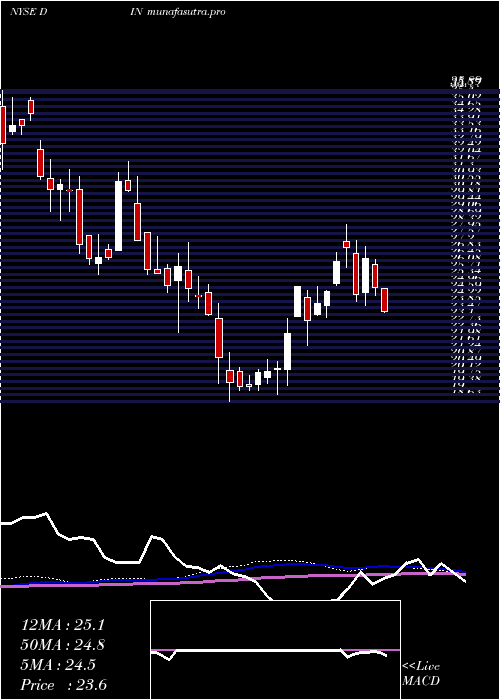The width and height of the screenshot is (500, 700).
Task: Click the "12MA : 25.1" reading
Action: (x=62, y=625)
